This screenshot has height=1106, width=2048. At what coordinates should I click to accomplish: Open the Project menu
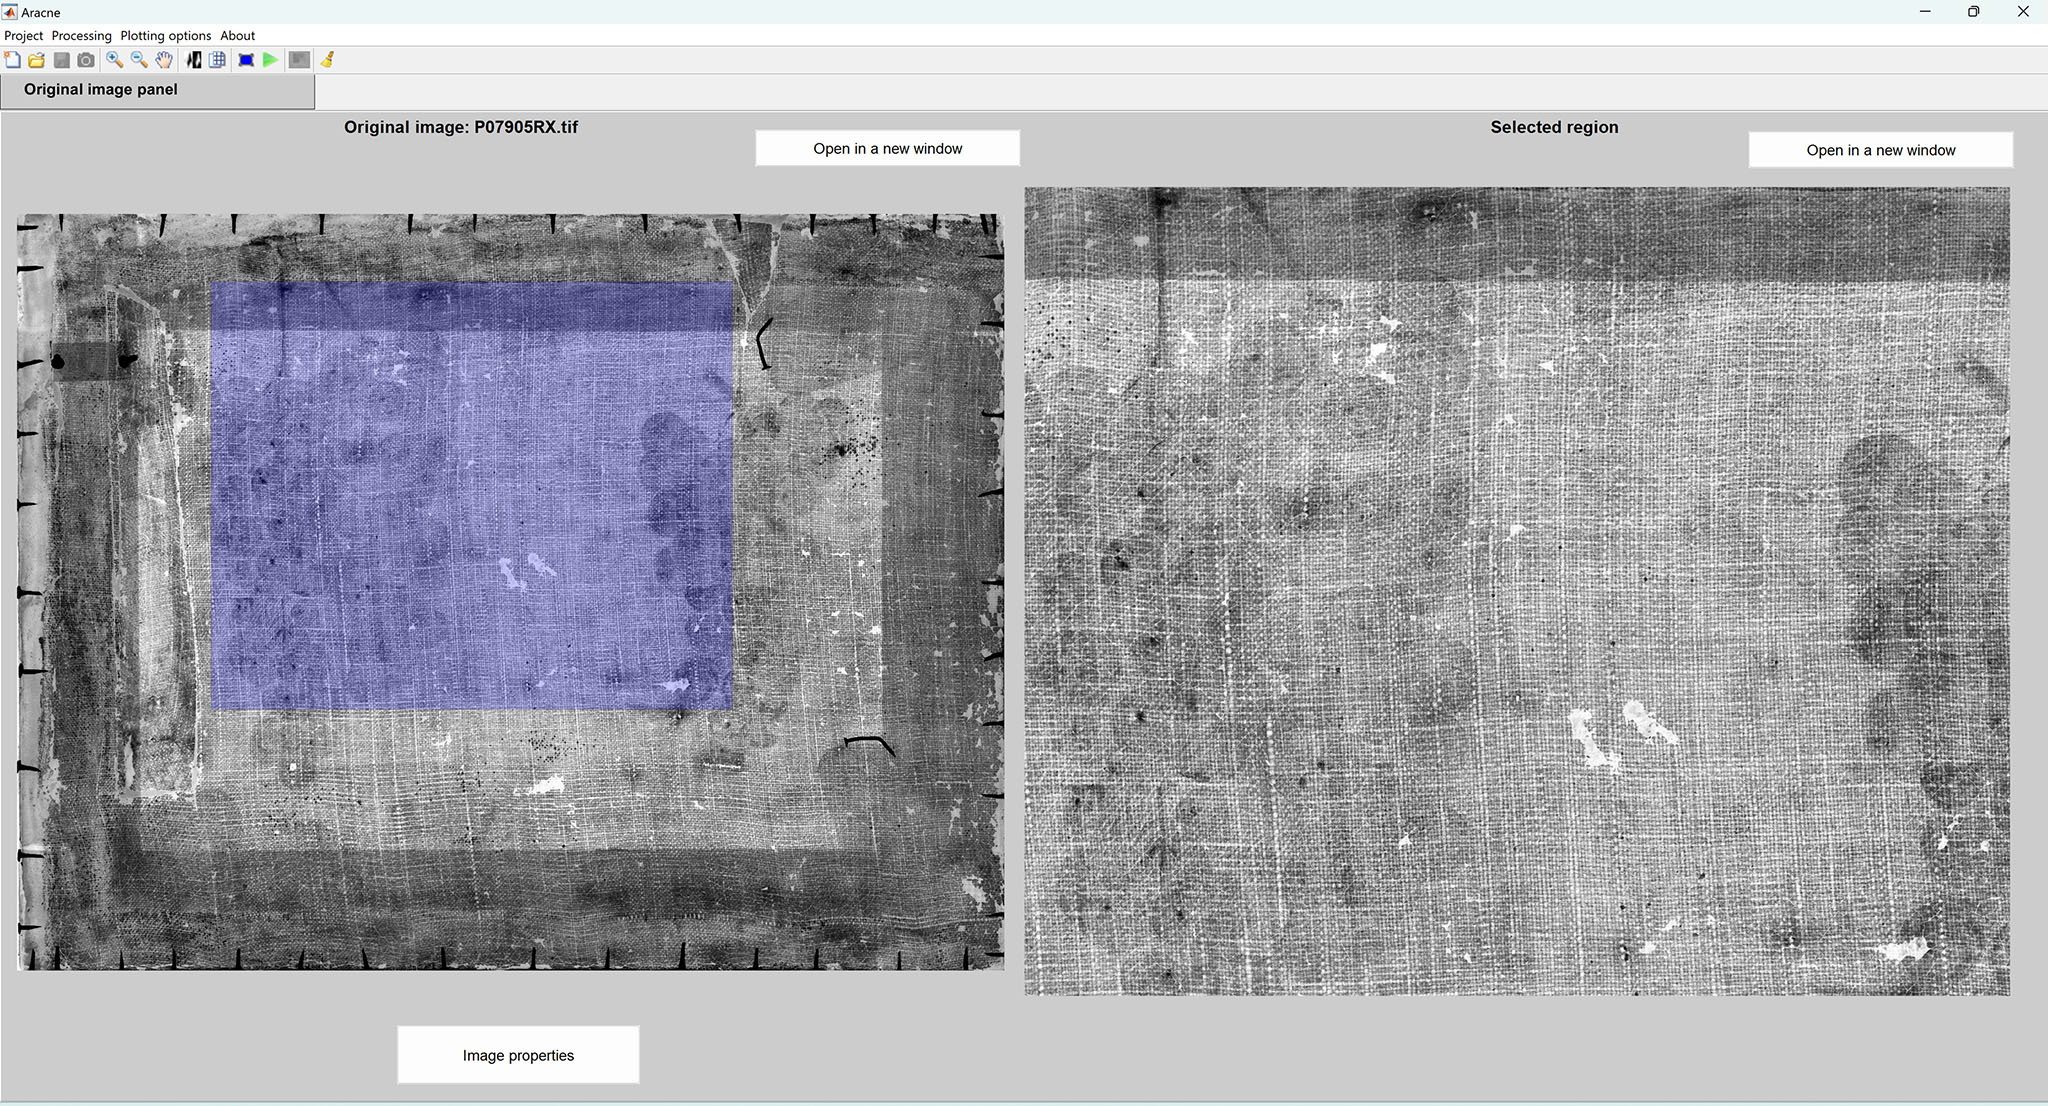[x=24, y=36]
